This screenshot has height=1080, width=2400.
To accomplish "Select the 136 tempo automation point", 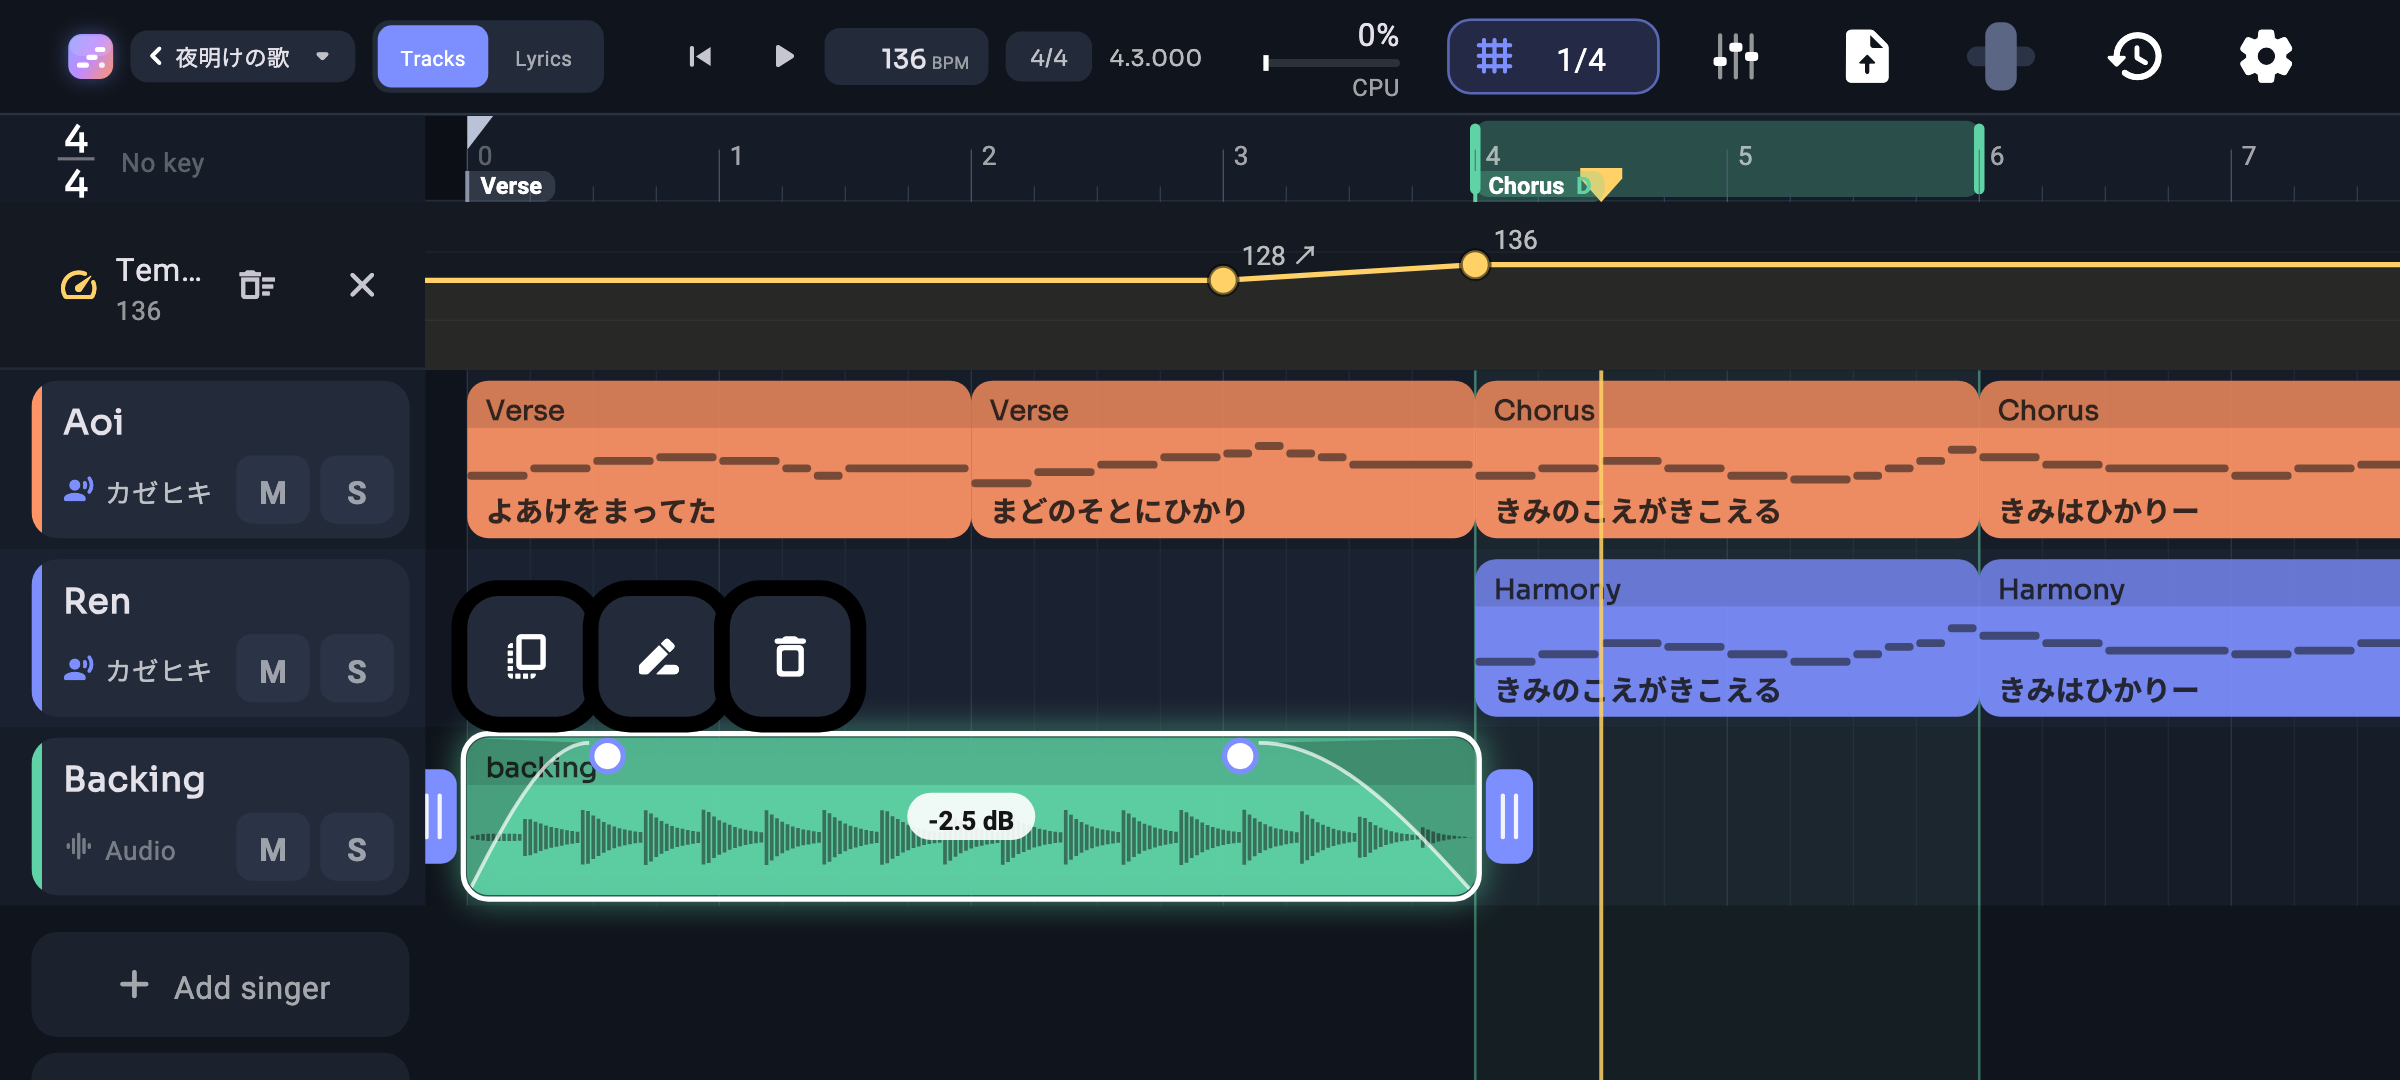I will (x=1474, y=265).
